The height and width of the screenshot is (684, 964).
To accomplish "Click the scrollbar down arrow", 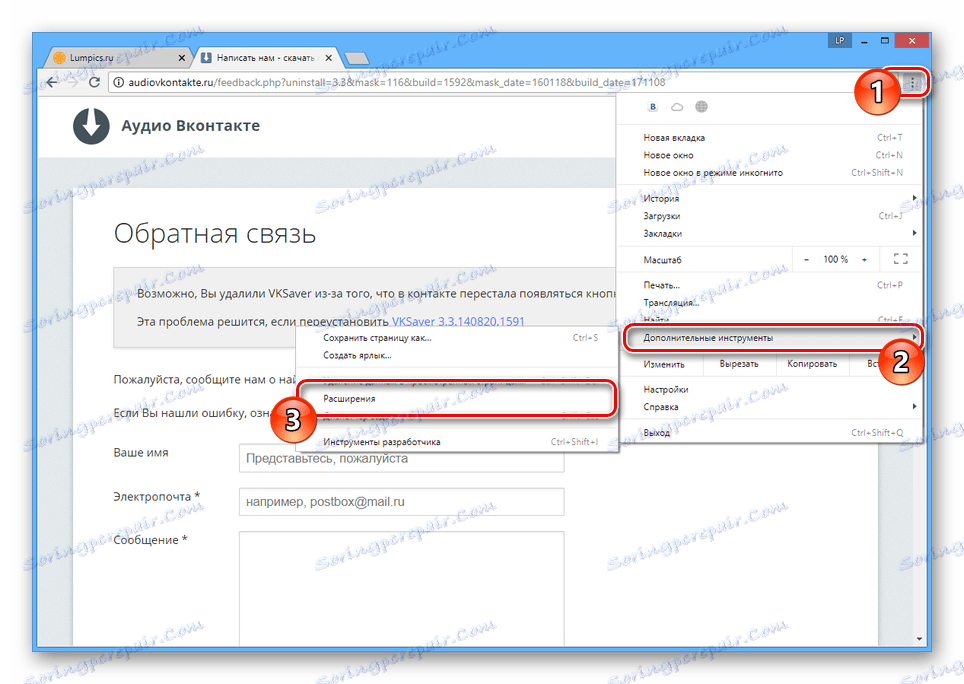I will pyautogui.click(x=919, y=639).
